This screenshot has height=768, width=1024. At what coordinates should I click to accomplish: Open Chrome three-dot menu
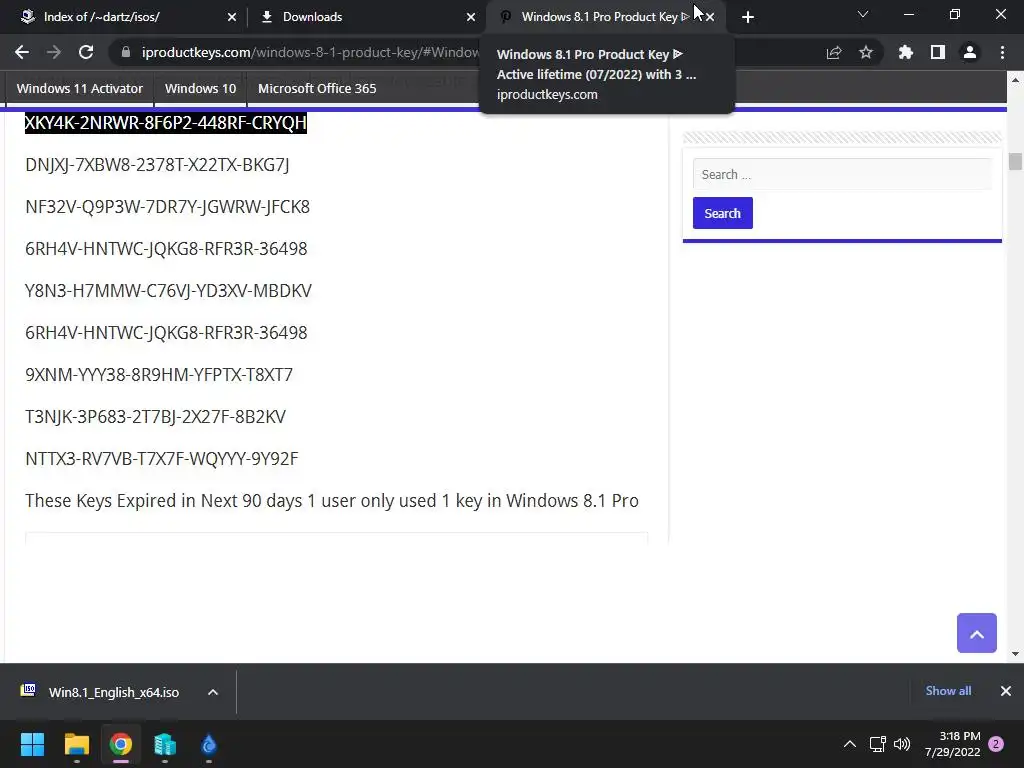click(x=1002, y=52)
